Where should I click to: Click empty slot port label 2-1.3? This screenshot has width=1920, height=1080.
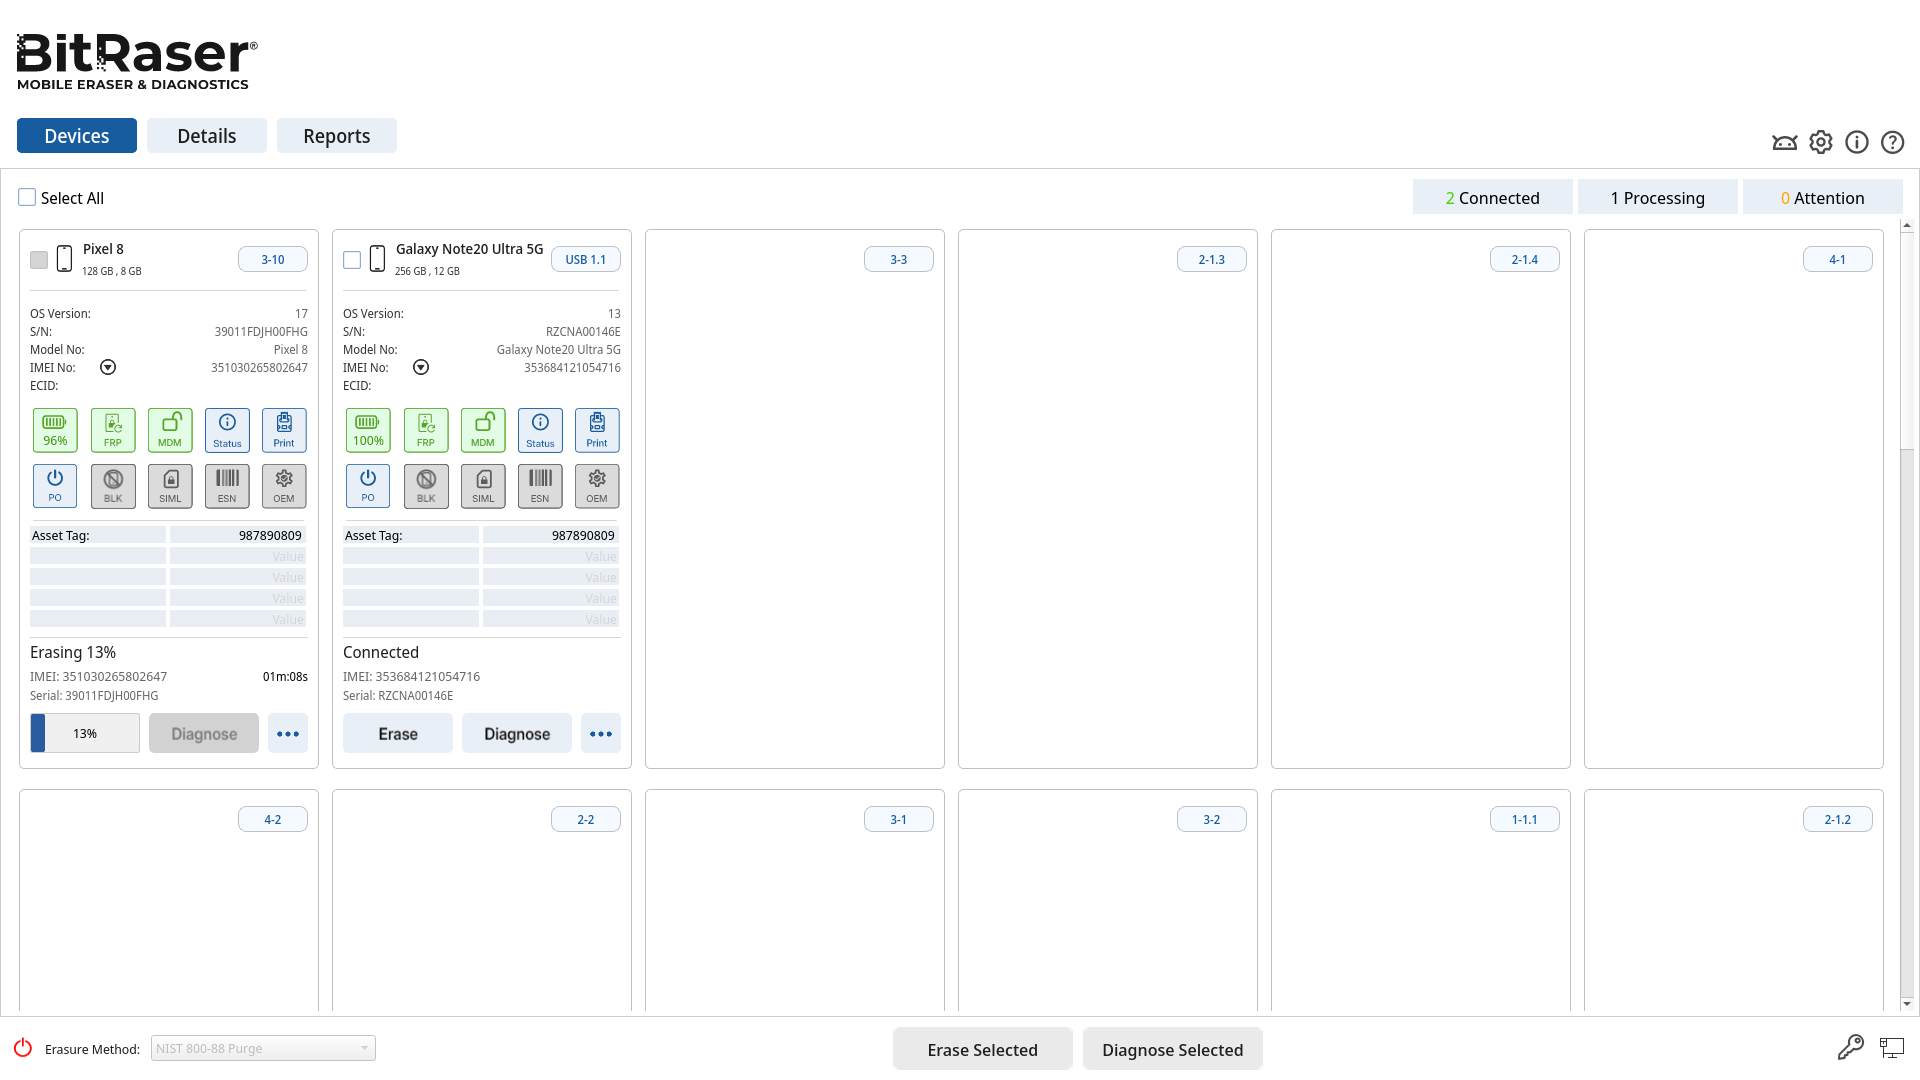[1212, 259]
